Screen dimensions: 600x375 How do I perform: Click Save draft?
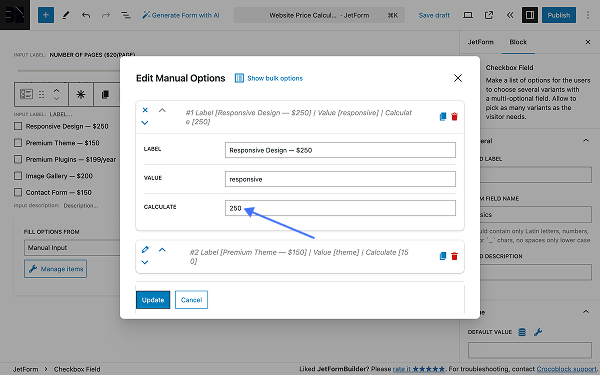(434, 15)
